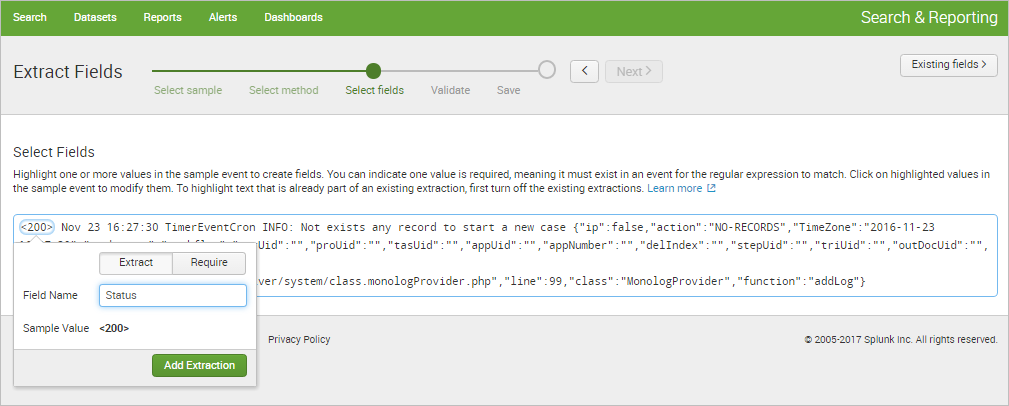
Task: Open the Learn more link
Action: point(675,188)
